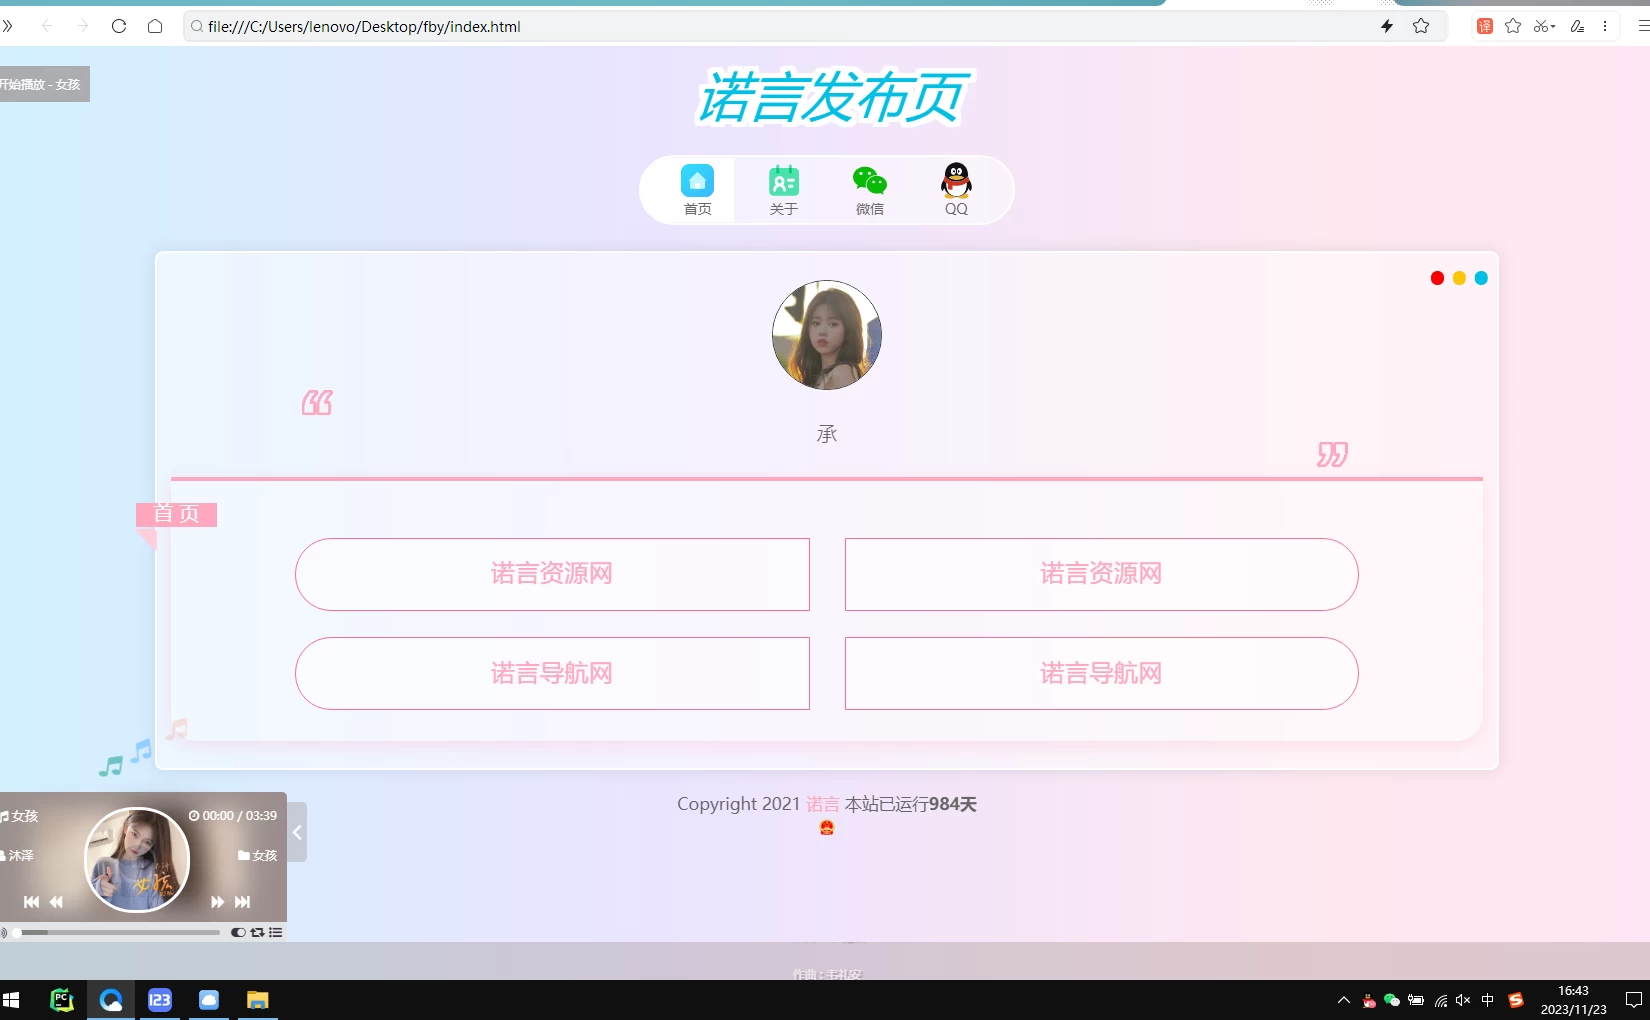Click the yellow dot in card corner

click(x=1459, y=278)
